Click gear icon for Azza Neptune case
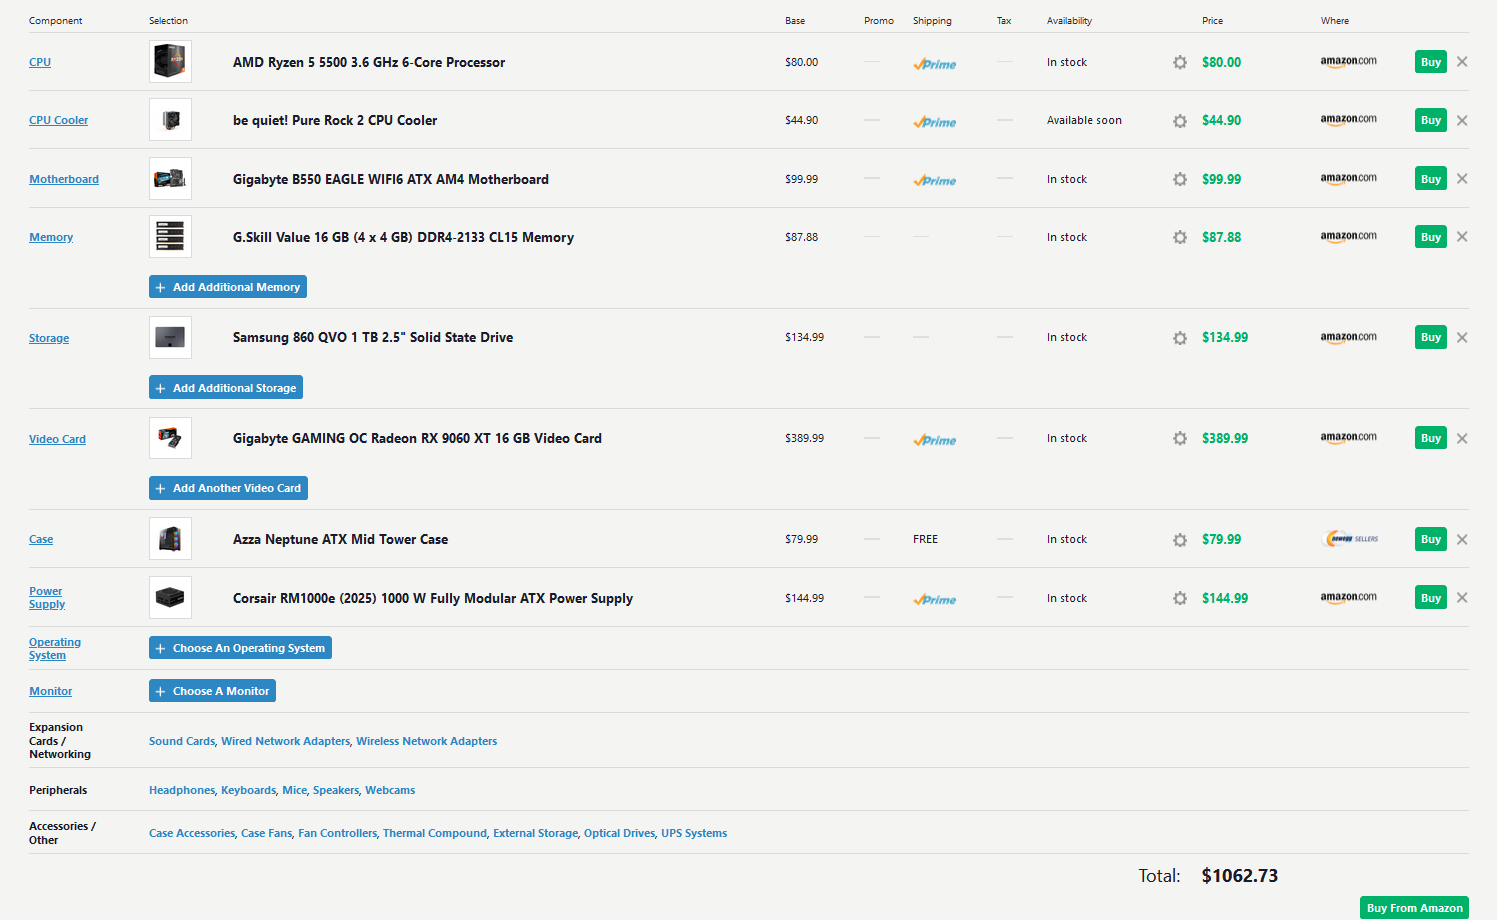Image resolution: width=1497 pixels, height=920 pixels. [1180, 540]
